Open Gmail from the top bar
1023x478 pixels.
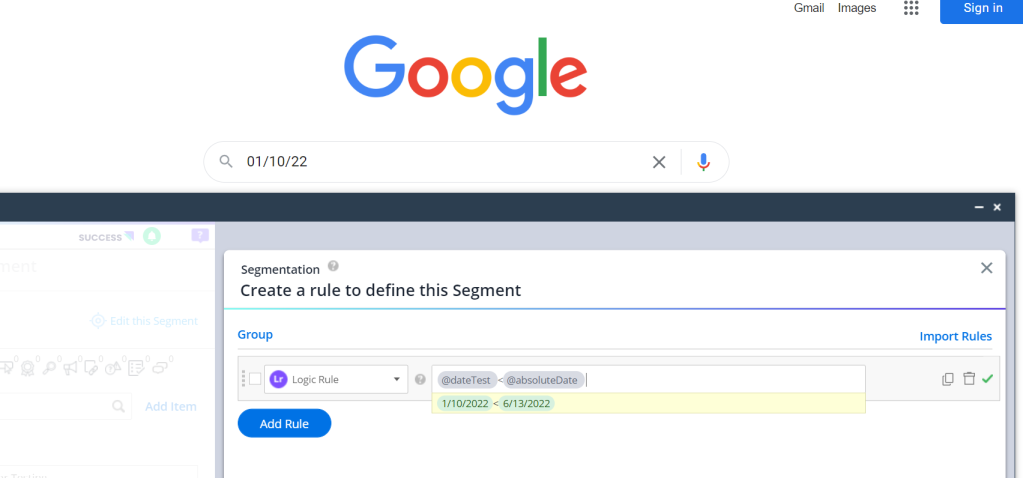pos(809,8)
